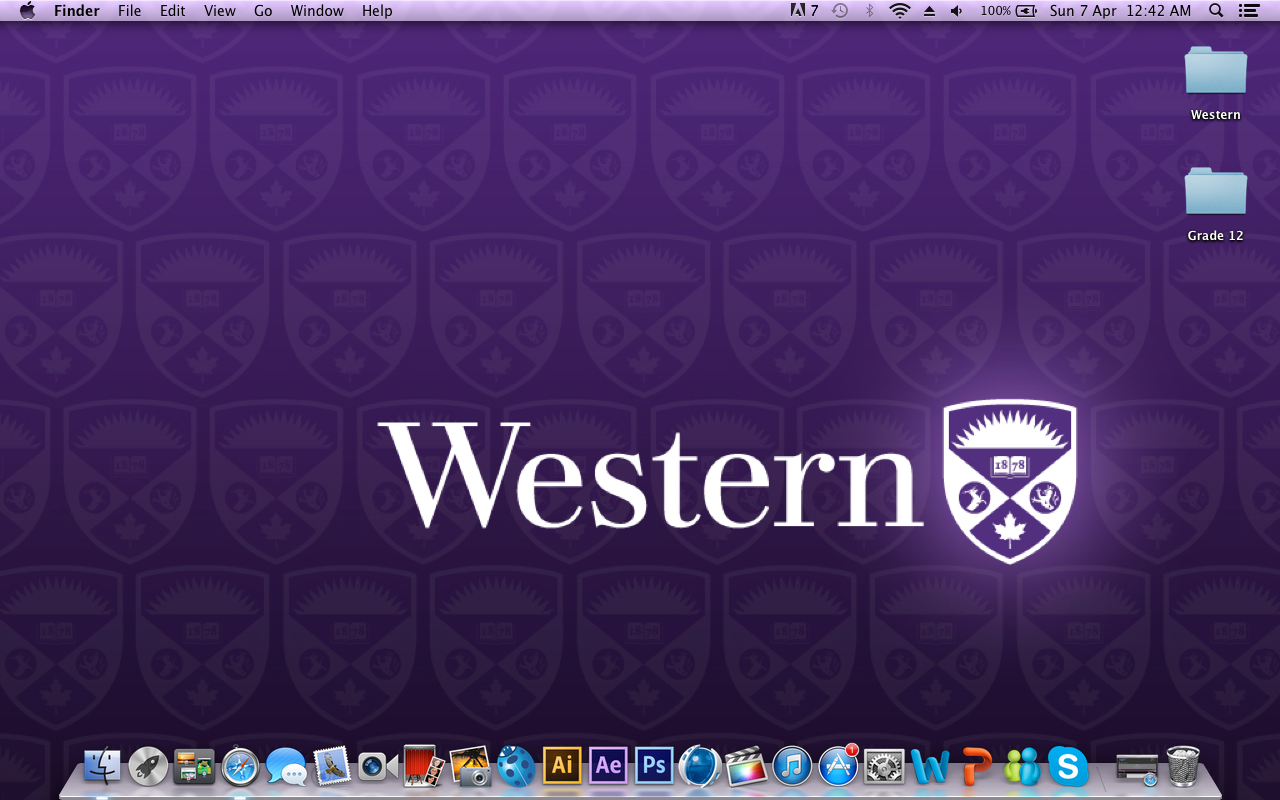Launch Safari browser from the dock
The height and width of the screenshot is (800, 1280).
point(240,767)
